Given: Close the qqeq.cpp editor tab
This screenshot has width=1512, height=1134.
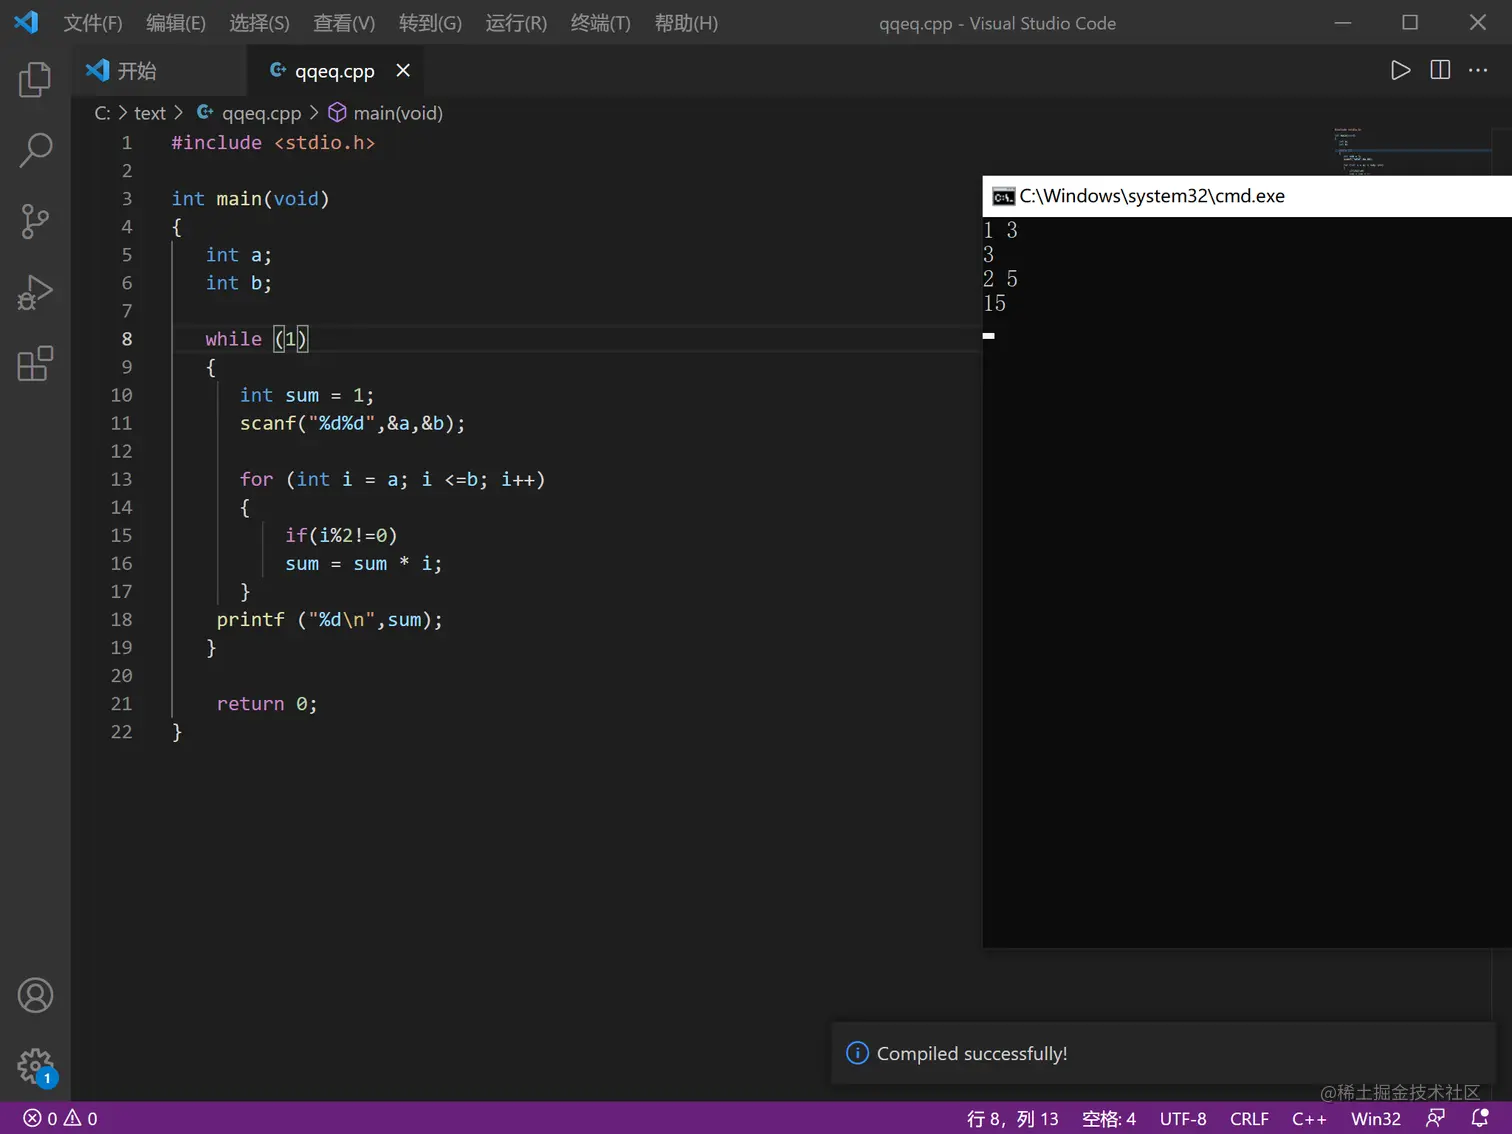Looking at the screenshot, I should (x=403, y=70).
